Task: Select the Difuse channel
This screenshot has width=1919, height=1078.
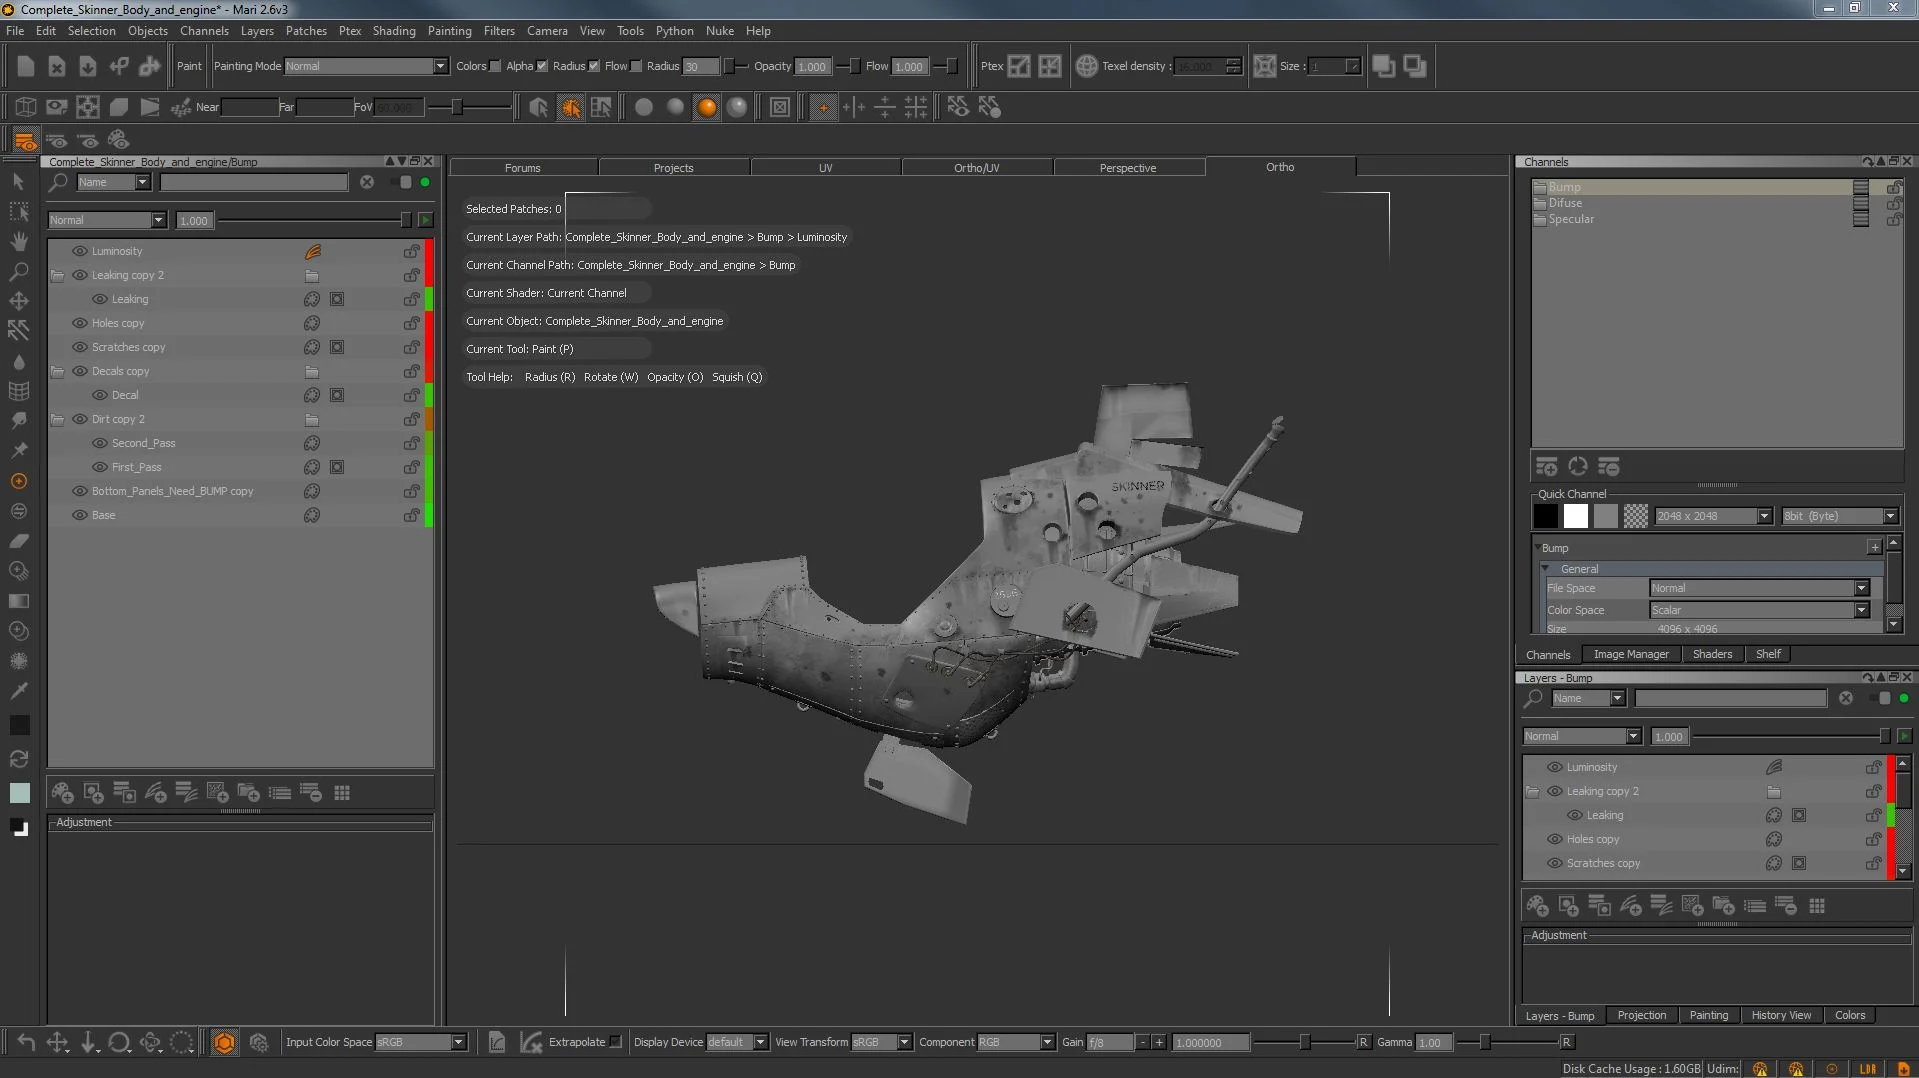Action: (1565, 203)
